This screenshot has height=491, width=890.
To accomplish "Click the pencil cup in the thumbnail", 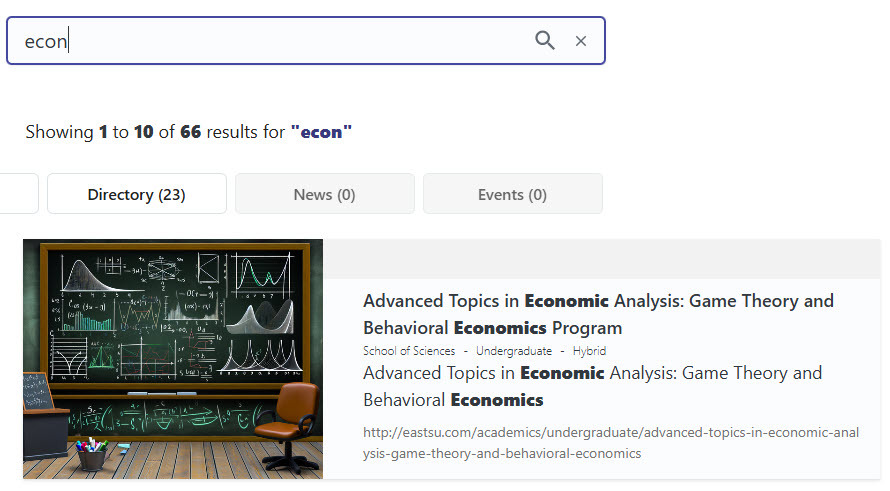I will pos(93,453).
